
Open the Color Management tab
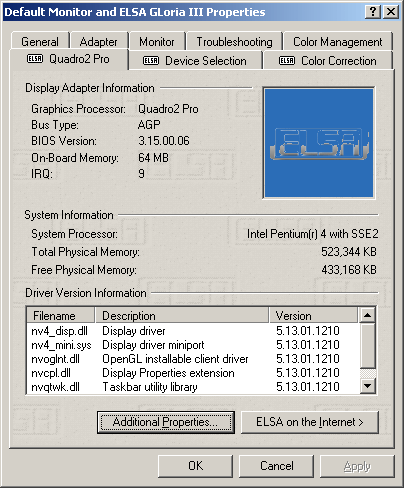pyautogui.click(x=337, y=42)
